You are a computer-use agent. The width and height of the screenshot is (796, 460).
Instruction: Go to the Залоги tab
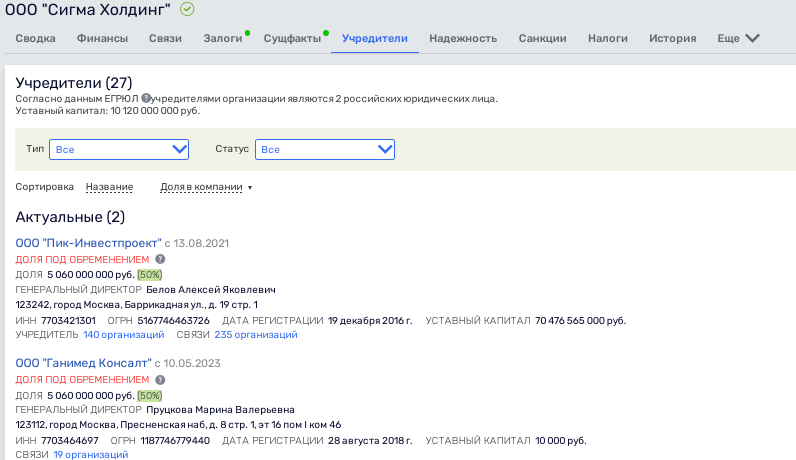[223, 39]
